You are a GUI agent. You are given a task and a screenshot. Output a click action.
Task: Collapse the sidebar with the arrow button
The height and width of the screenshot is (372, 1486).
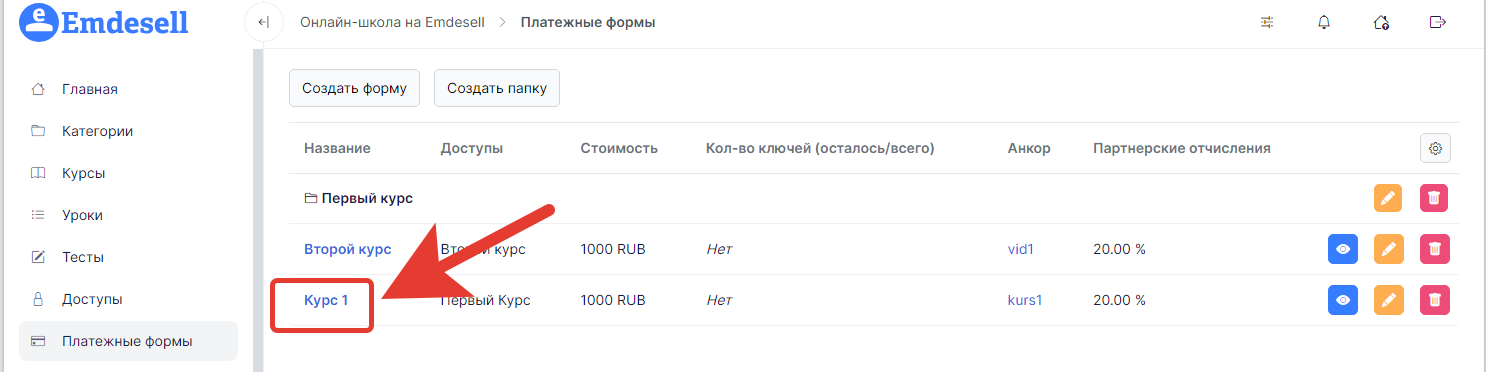click(264, 22)
